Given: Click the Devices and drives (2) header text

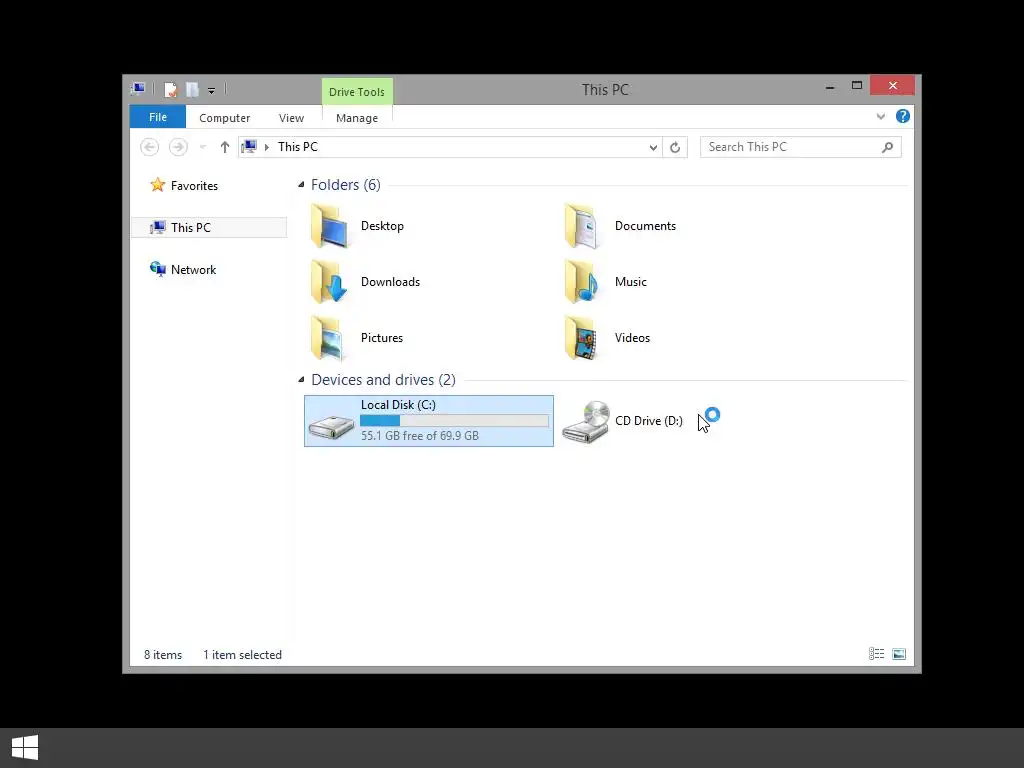Looking at the screenshot, I should point(383,379).
